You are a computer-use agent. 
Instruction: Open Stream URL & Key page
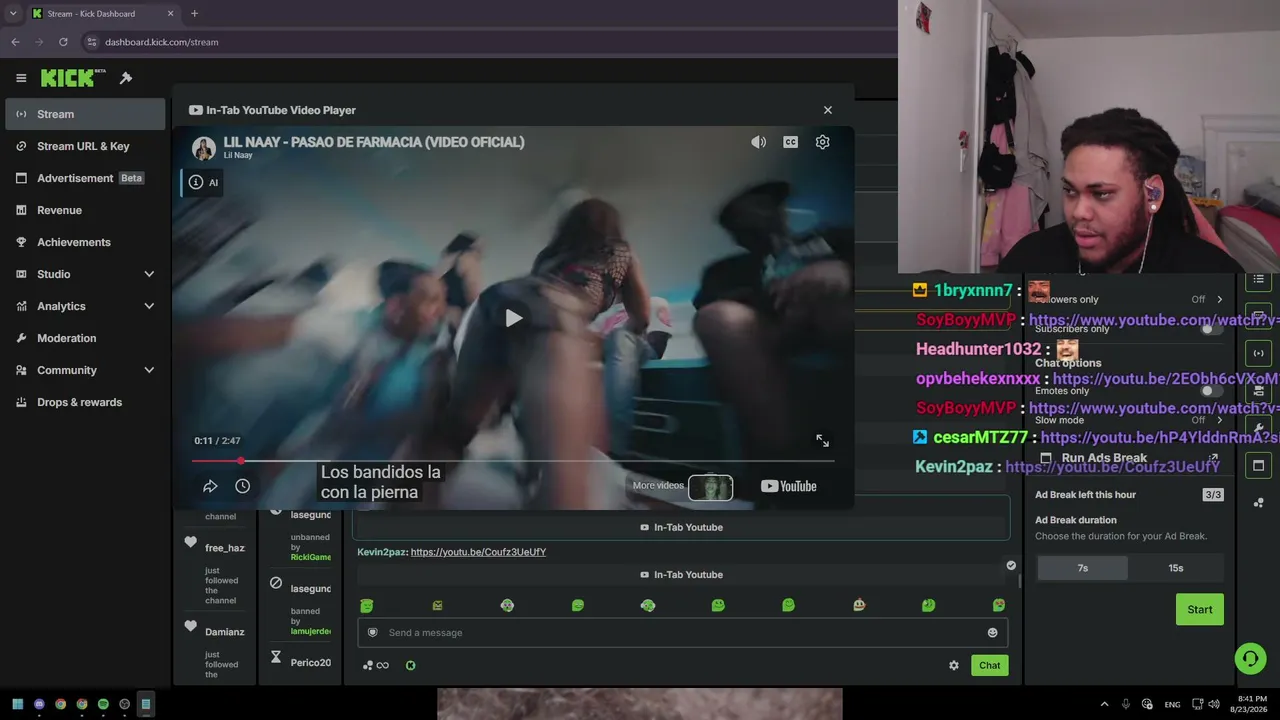coord(85,146)
